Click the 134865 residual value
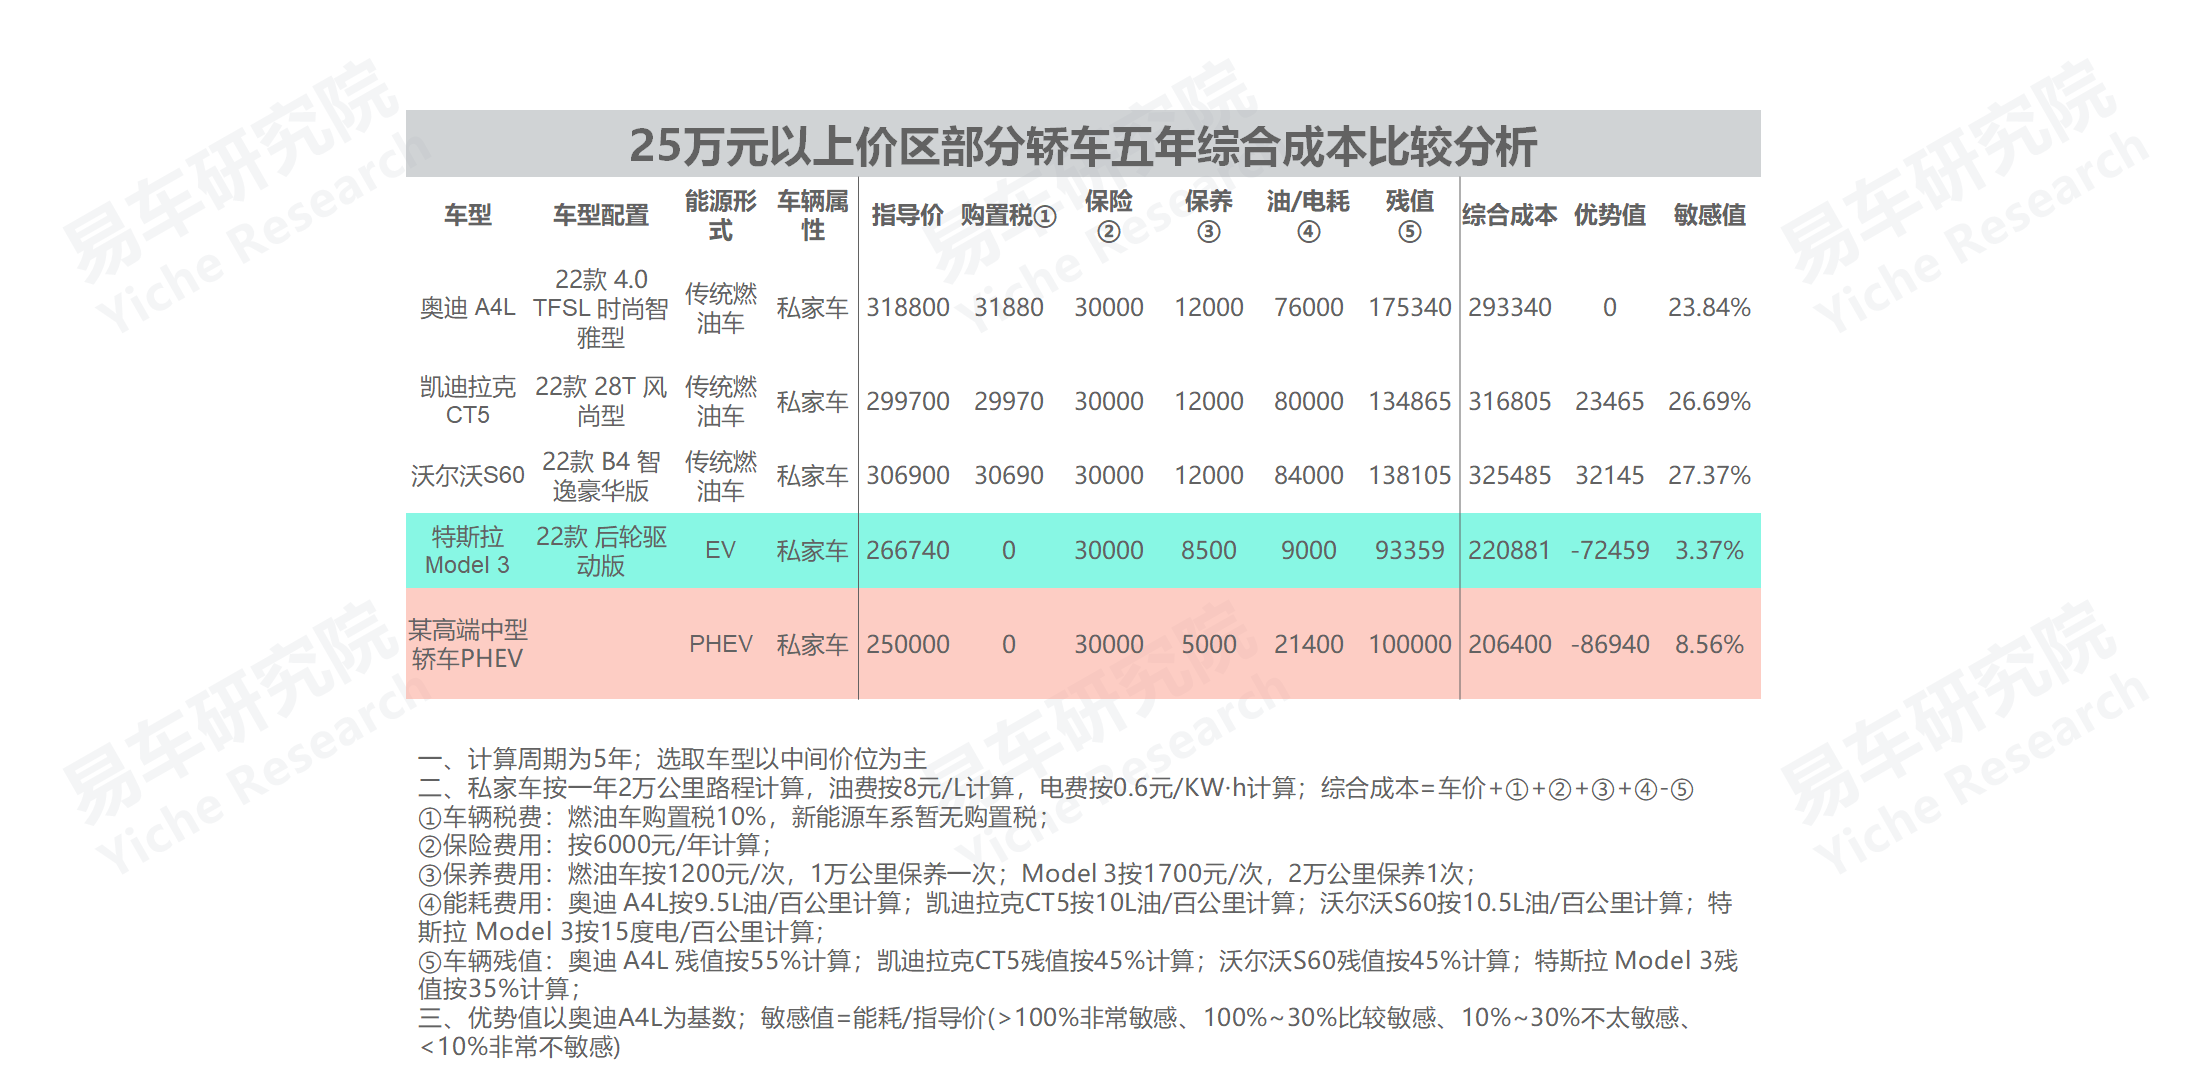 pos(1410,402)
